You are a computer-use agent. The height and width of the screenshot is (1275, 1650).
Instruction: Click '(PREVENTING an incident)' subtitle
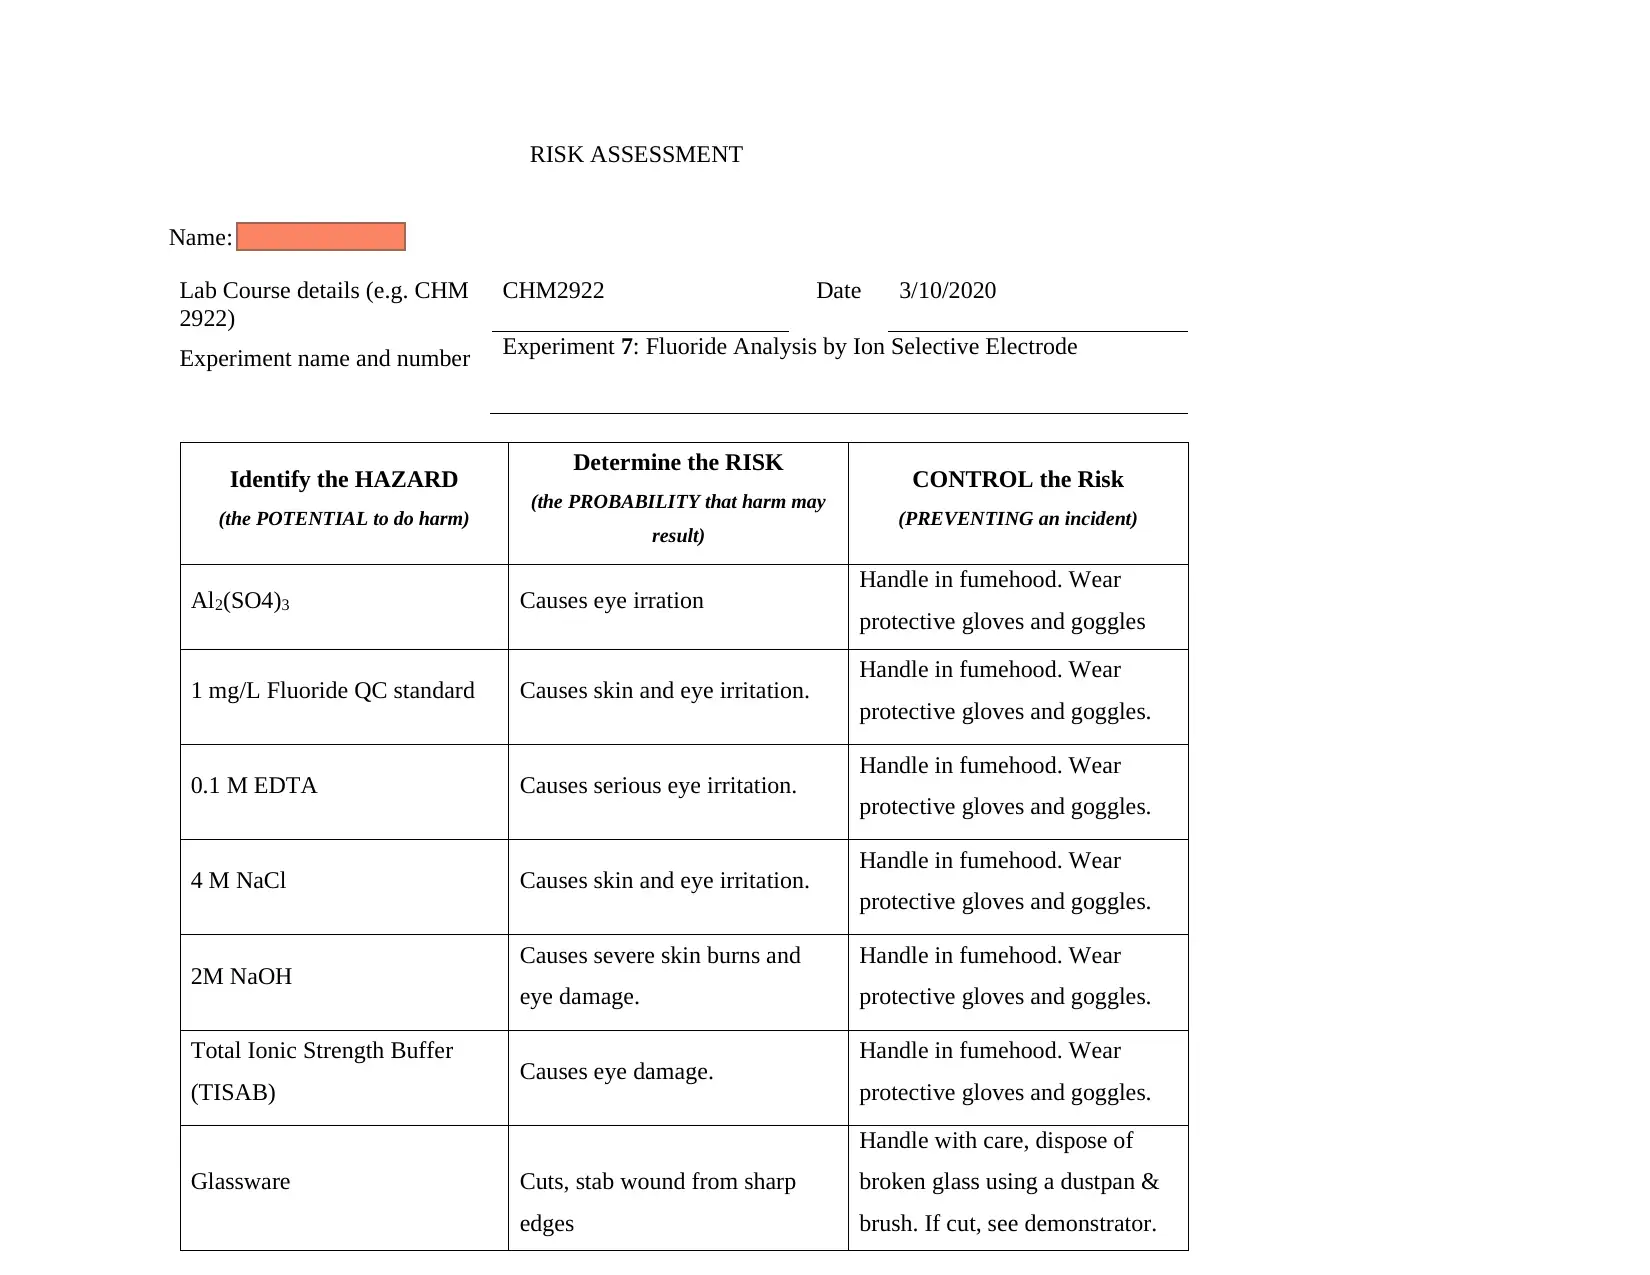coord(1018,519)
